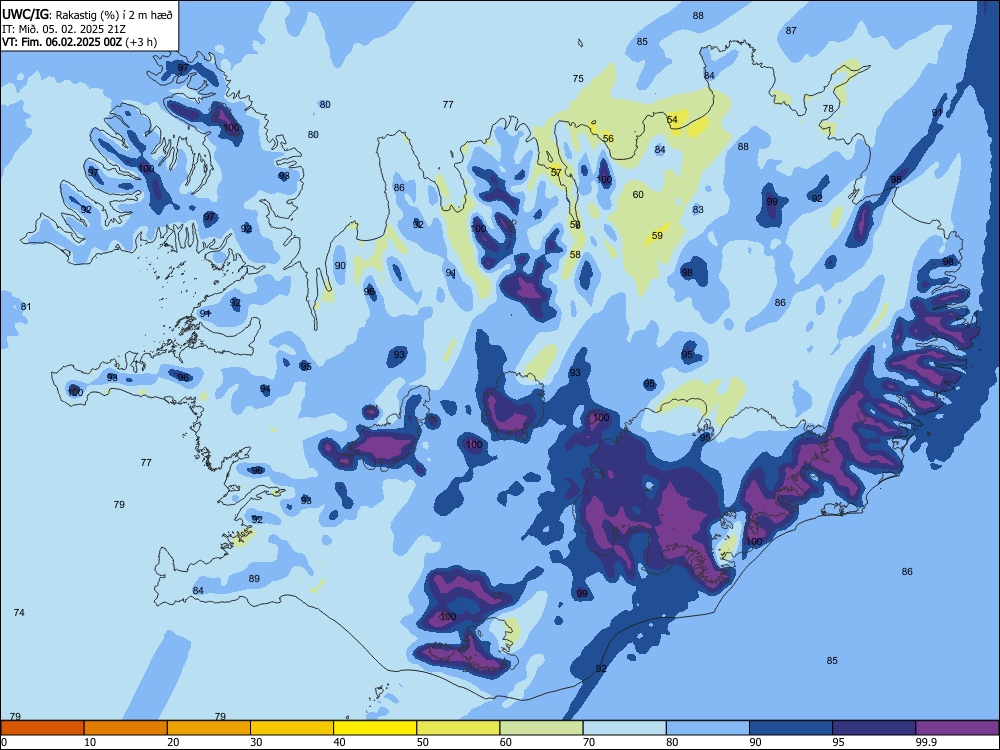Click the 20–30 amber legend swatch
Screen dimensions: 1000x750
pyautogui.click(x=209, y=728)
